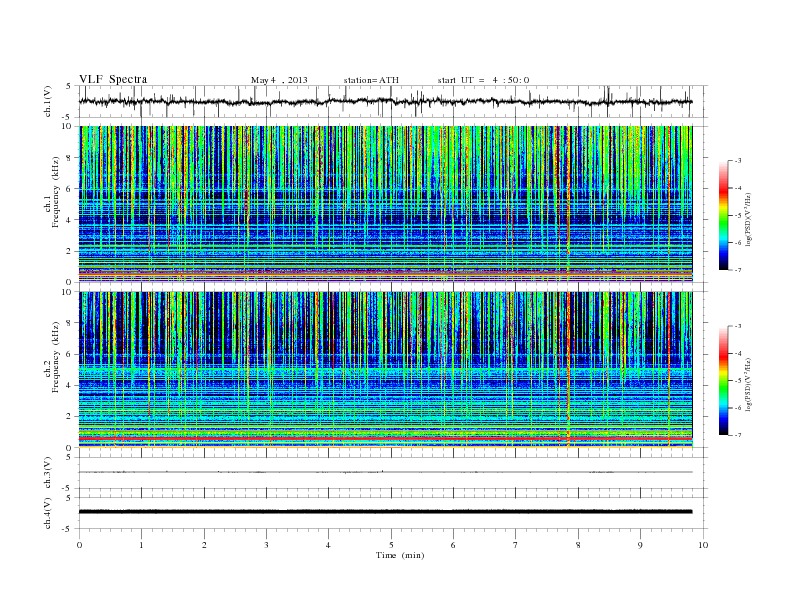
Task: Click the "-7" tick on ch.2 colorbar
Action: pos(738,435)
